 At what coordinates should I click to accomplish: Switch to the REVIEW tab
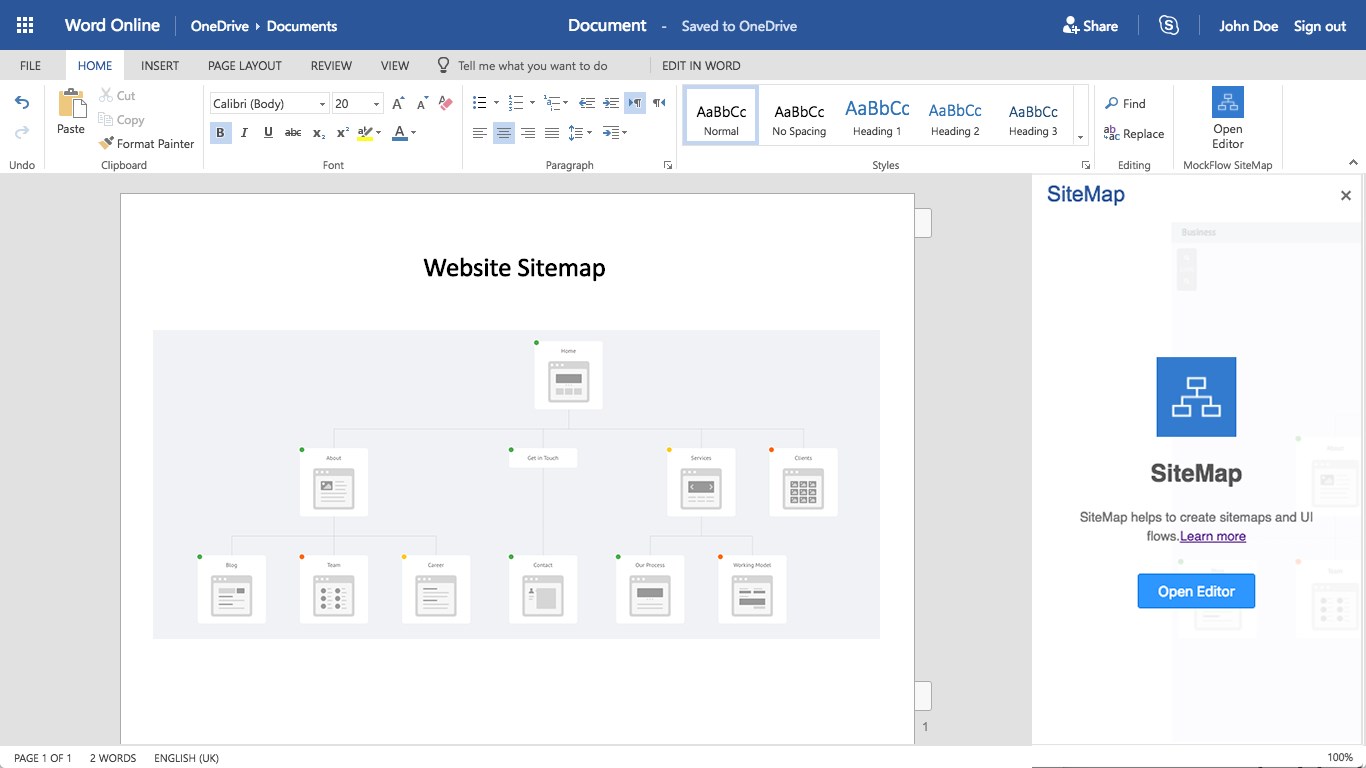(331, 66)
